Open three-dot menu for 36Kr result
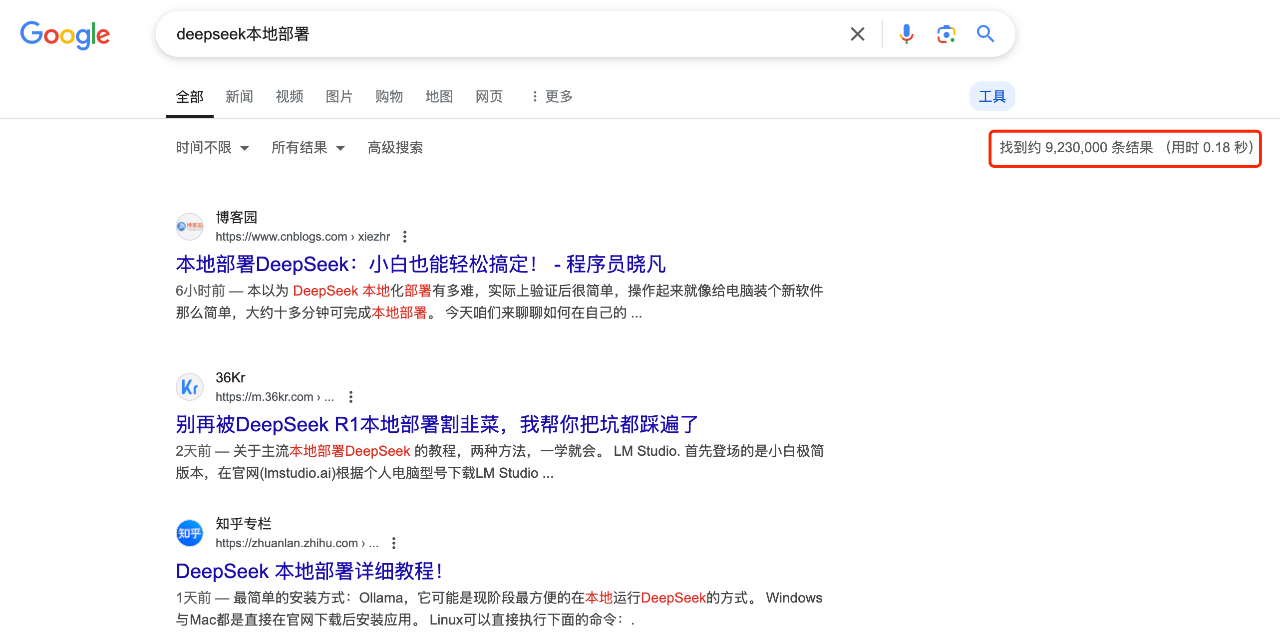Viewport: 1280px width, 638px height. [351, 397]
